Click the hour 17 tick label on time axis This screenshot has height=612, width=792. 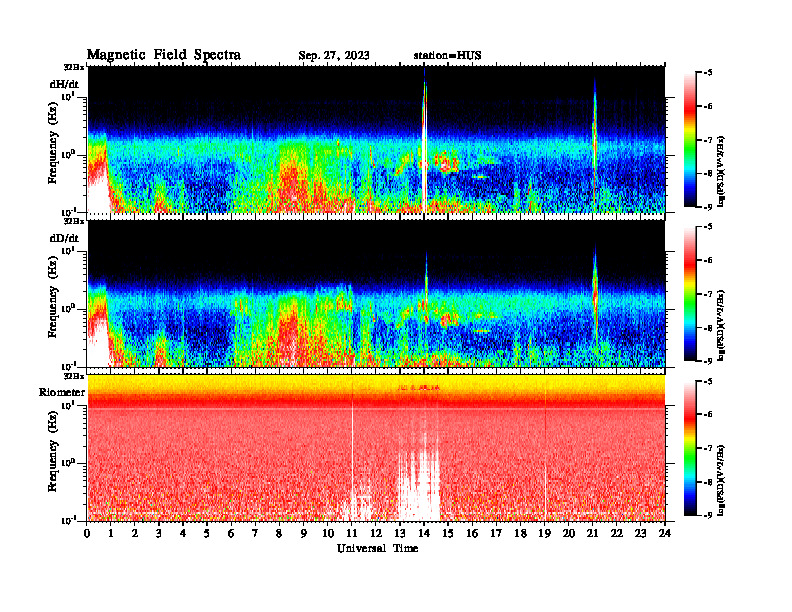pyautogui.click(x=496, y=533)
